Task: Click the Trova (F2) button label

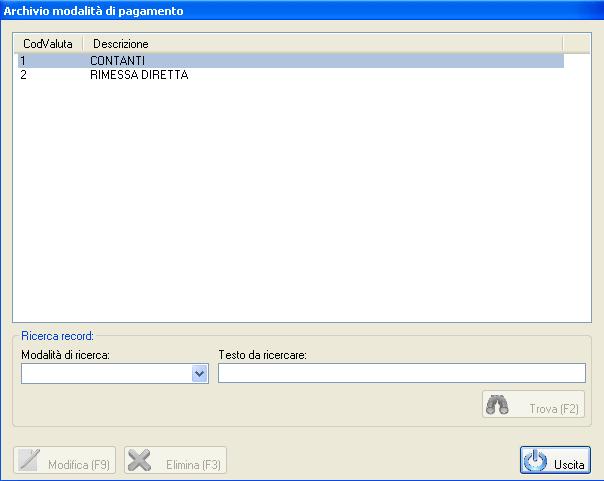Action: tap(554, 409)
